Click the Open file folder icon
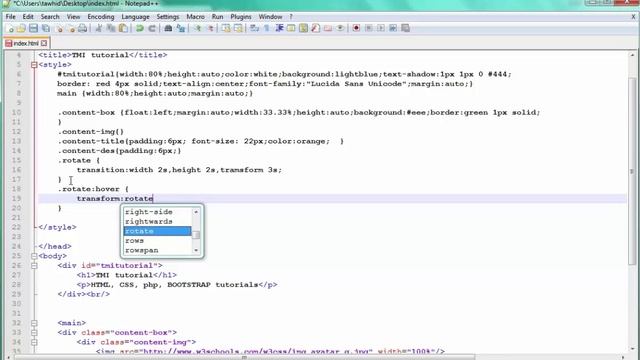 tap(21, 28)
